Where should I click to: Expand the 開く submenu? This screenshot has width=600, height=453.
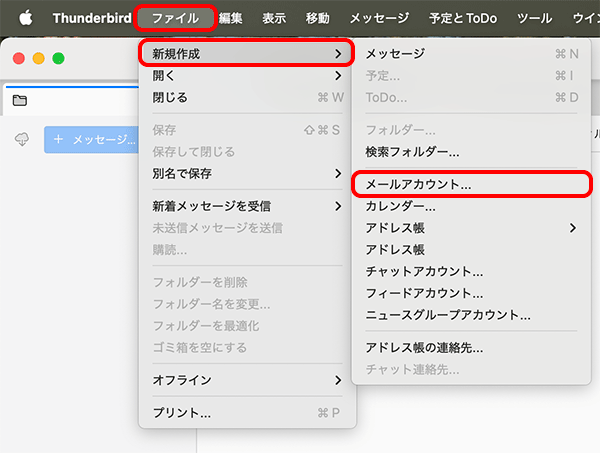point(246,75)
